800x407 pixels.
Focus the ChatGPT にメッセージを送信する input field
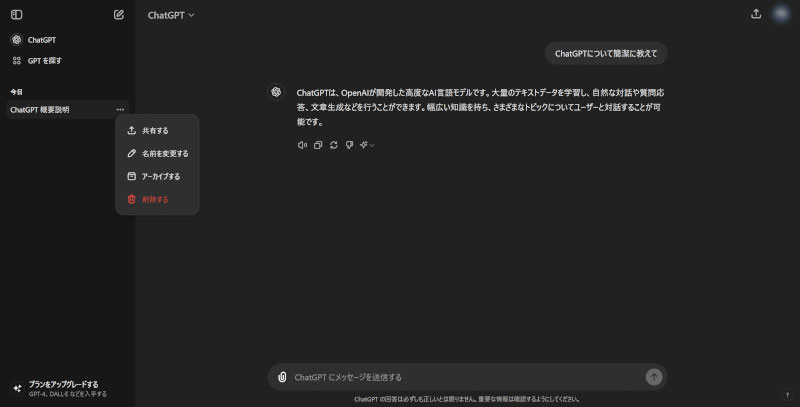click(x=467, y=377)
